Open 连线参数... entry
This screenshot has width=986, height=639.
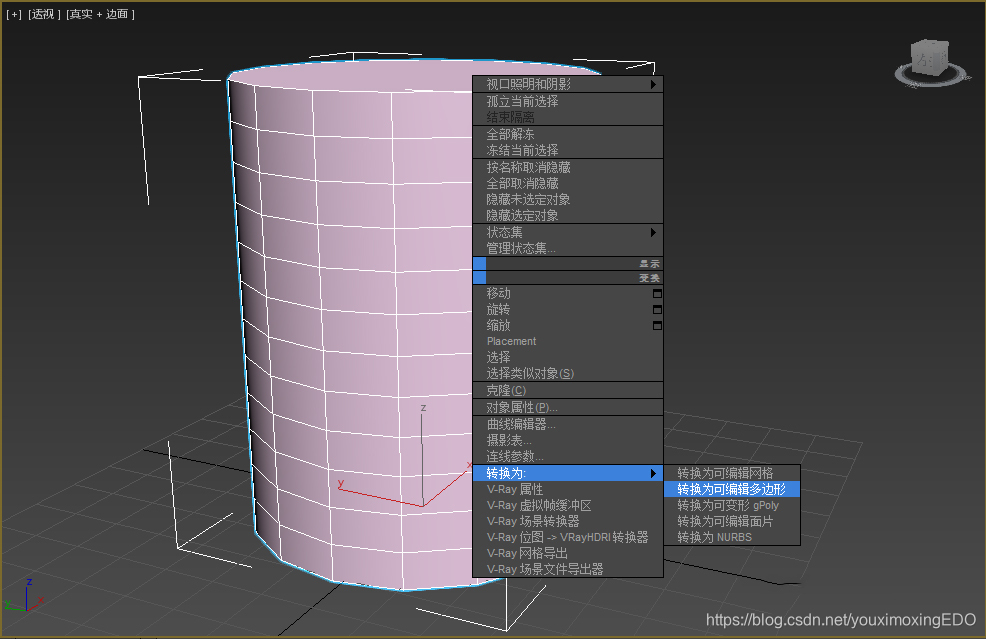(x=568, y=457)
